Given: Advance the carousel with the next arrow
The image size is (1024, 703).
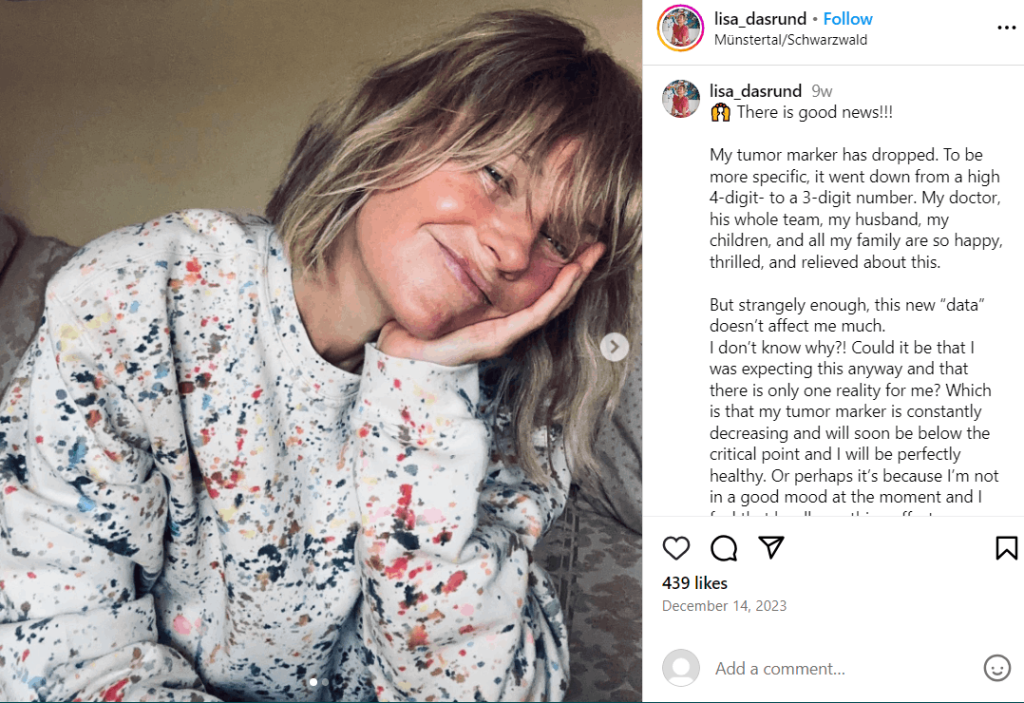Looking at the screenshot, I should [614, 346].
